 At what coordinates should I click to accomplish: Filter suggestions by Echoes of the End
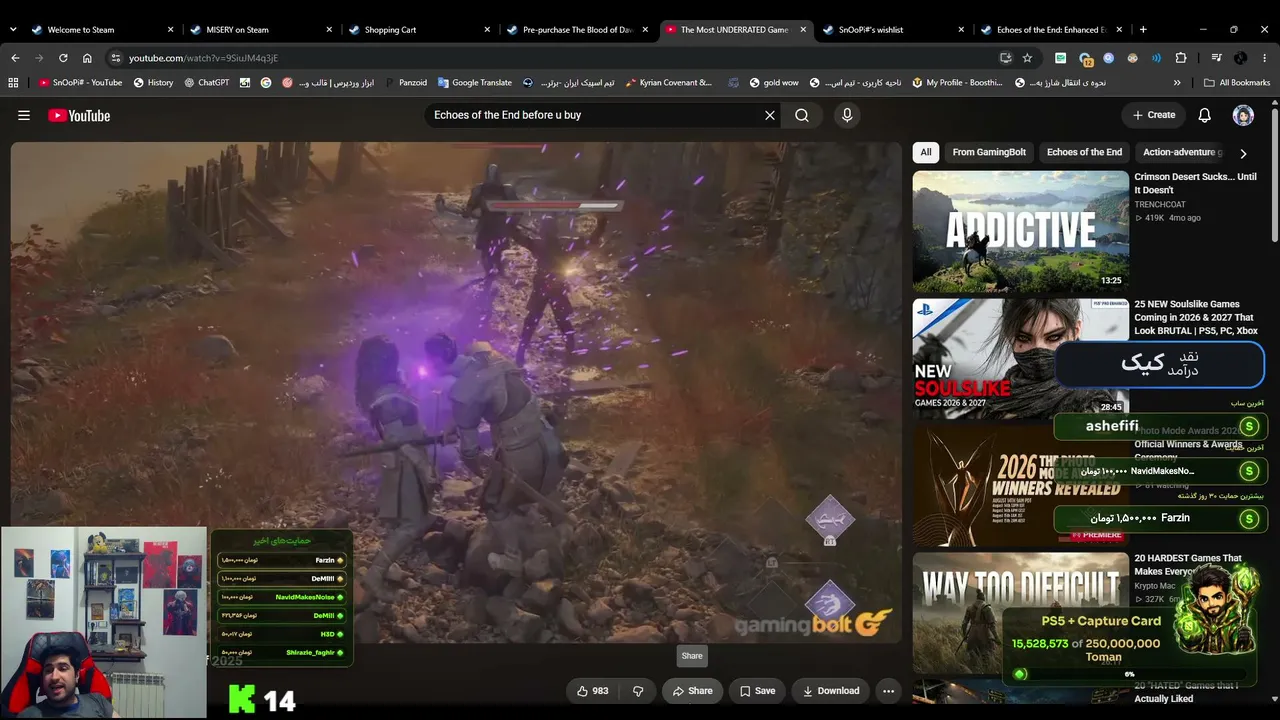1084,153
